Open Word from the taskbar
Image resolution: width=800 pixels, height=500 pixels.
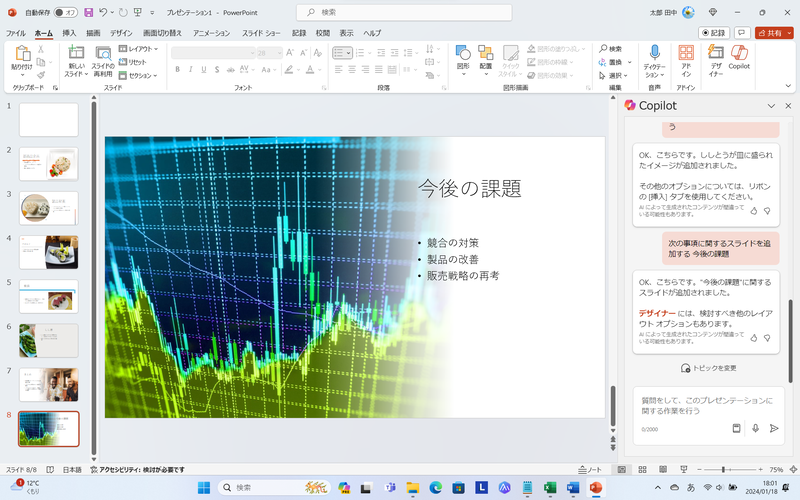(x=572, y=488)
